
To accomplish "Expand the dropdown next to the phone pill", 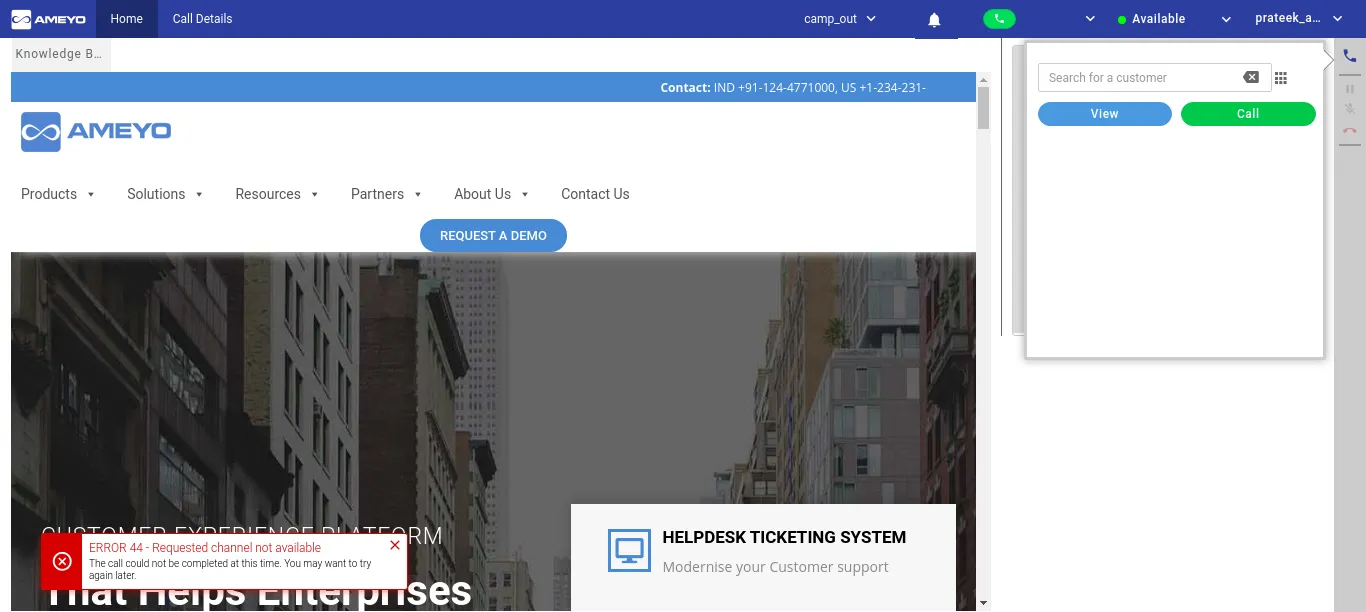I will pos(1090,19).
